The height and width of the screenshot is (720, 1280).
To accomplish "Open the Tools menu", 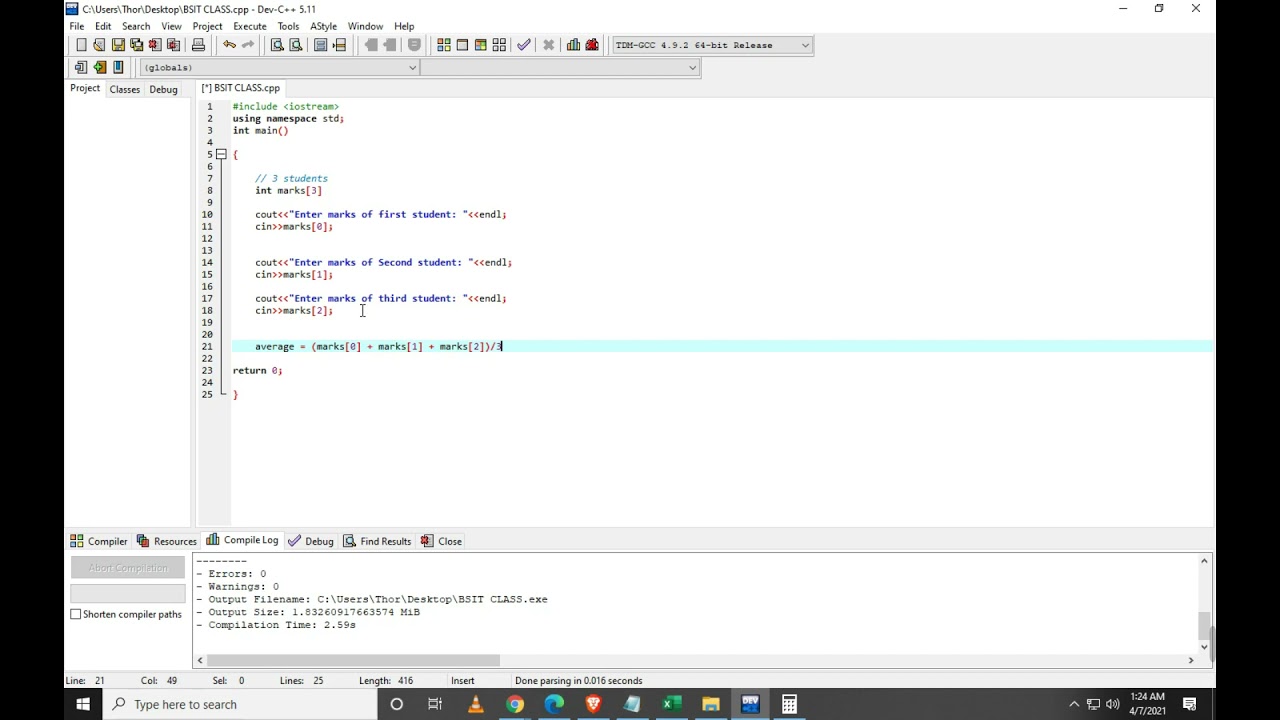I will coord(288,26).
